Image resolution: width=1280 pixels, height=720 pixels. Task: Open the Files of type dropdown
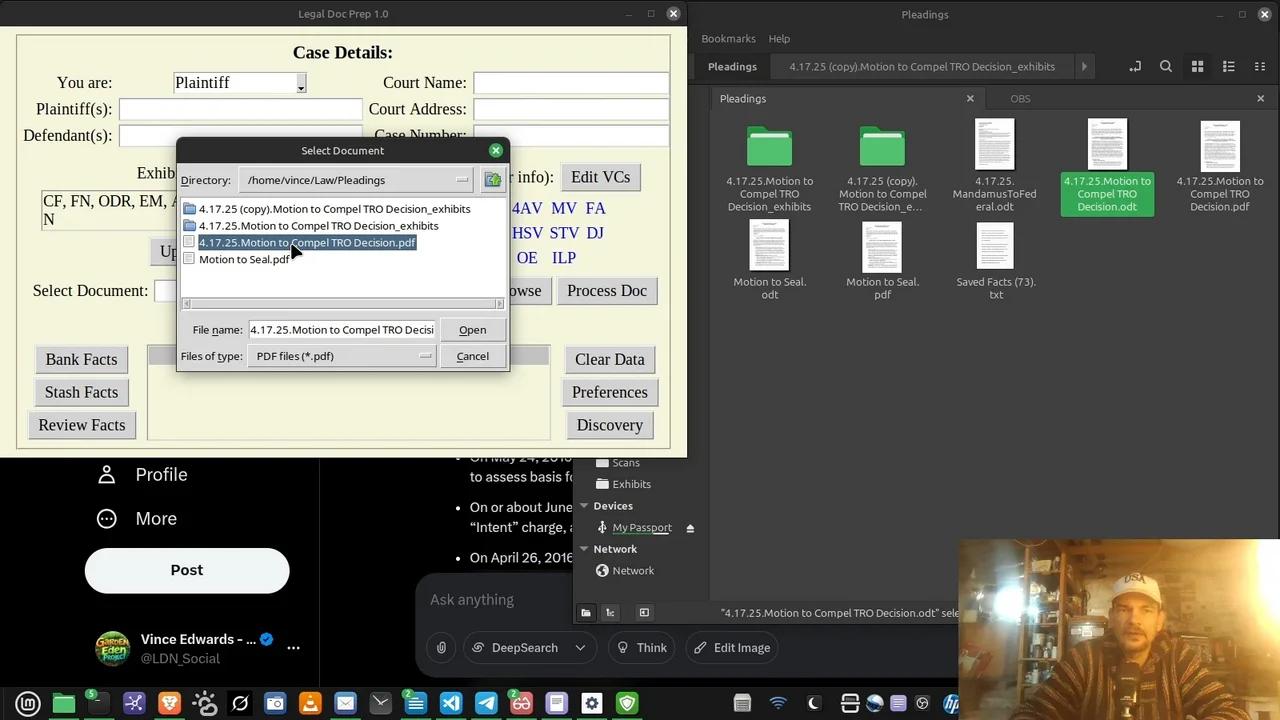pyautogui.click(x=342, y=356)
